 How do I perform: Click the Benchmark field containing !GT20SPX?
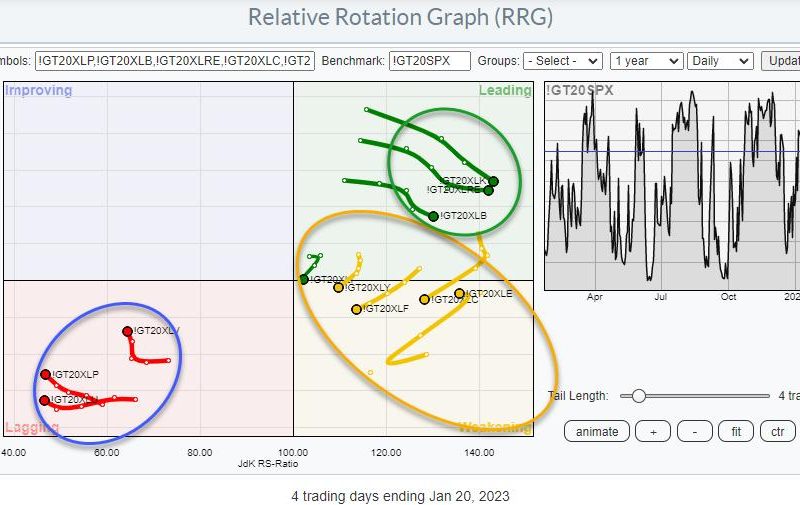point(430,61)
